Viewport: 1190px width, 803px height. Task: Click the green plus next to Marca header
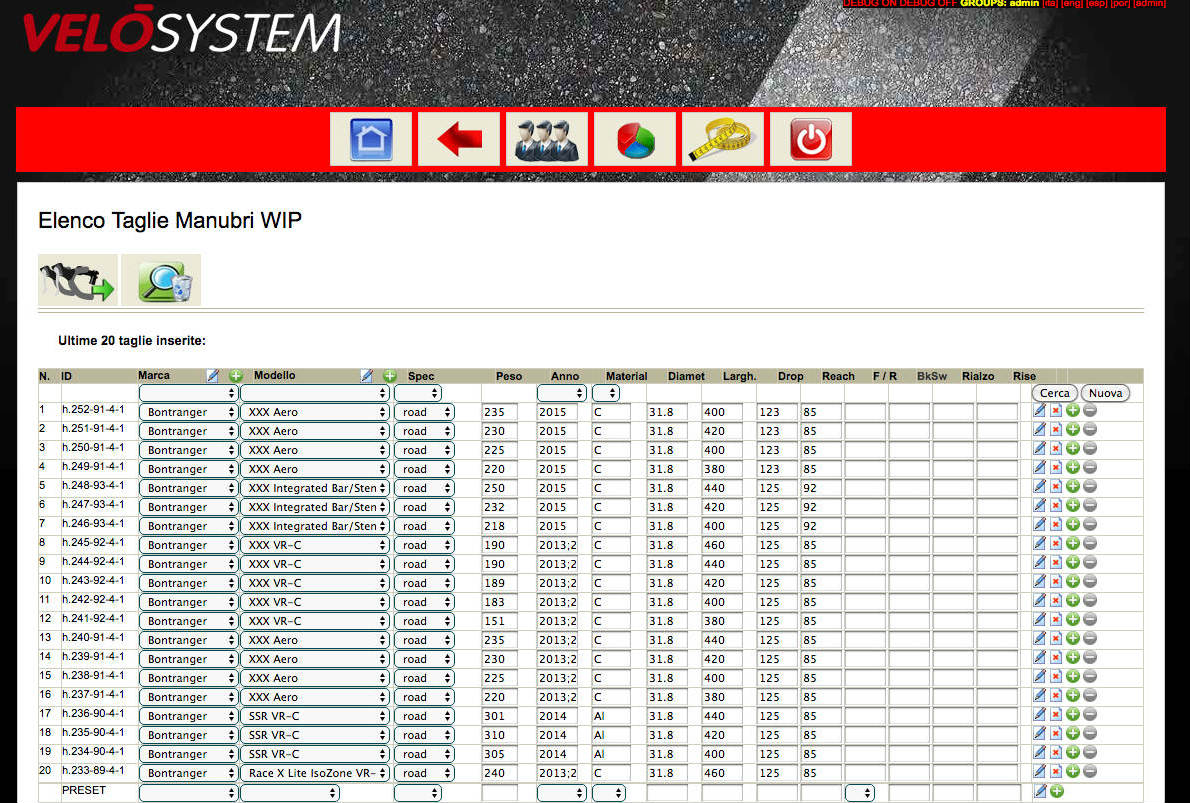click(236, 376)
